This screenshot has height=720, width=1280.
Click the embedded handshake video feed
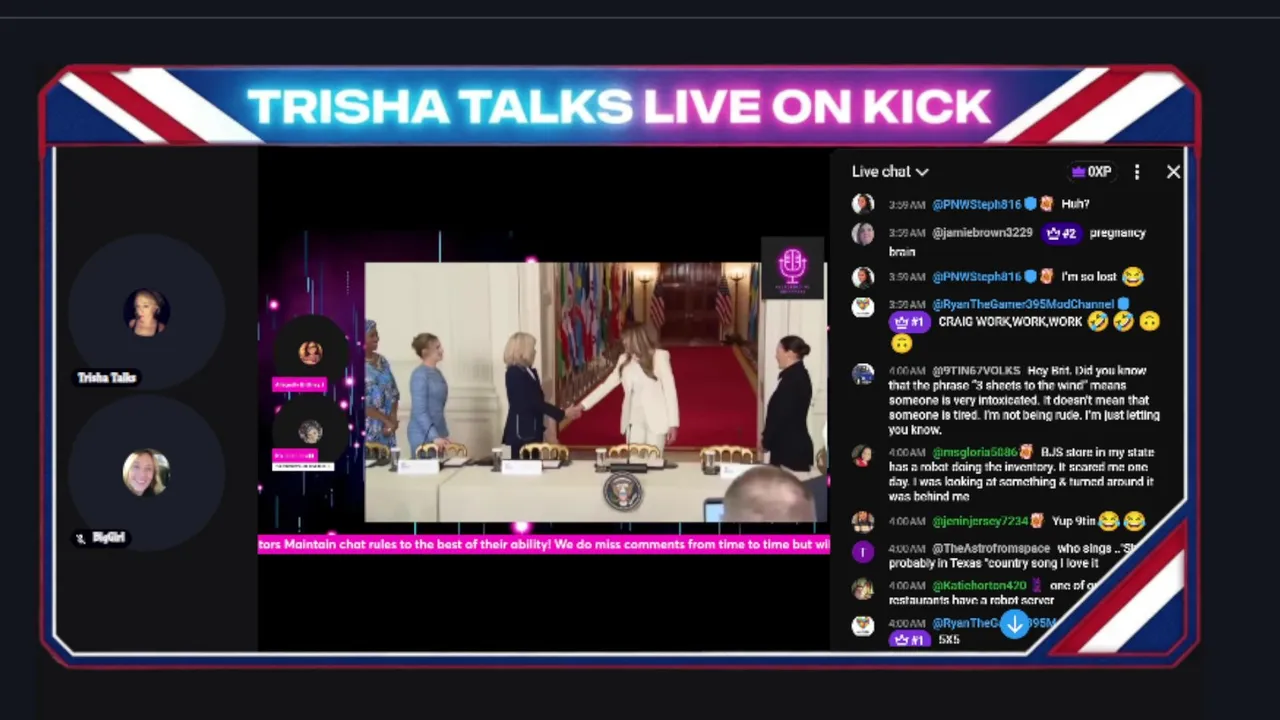point(596,392)
